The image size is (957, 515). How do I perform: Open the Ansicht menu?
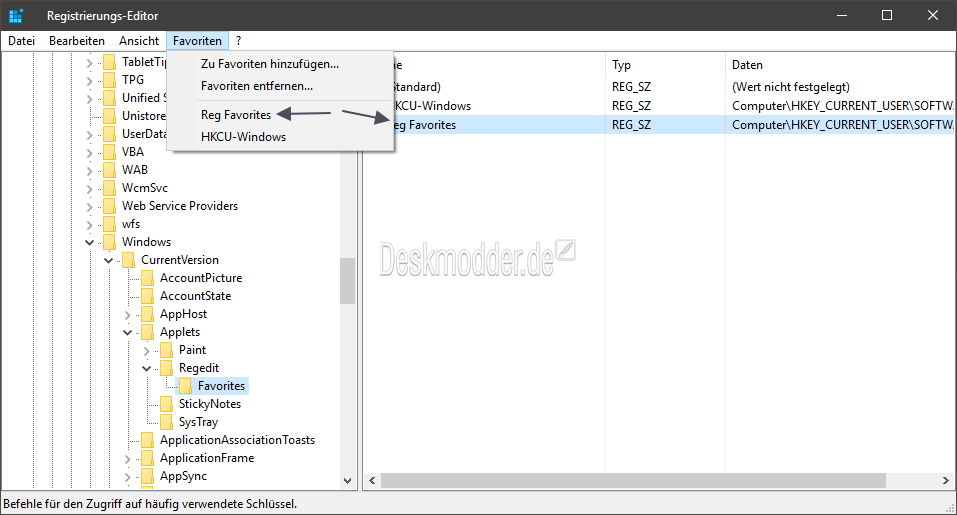[x=139, y=41]
